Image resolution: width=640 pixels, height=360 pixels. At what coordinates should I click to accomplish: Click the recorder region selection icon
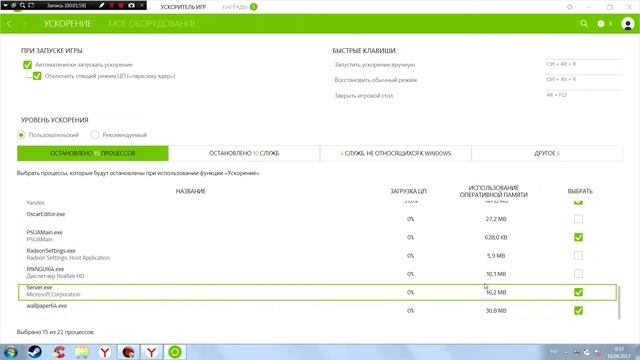(31, 5)
